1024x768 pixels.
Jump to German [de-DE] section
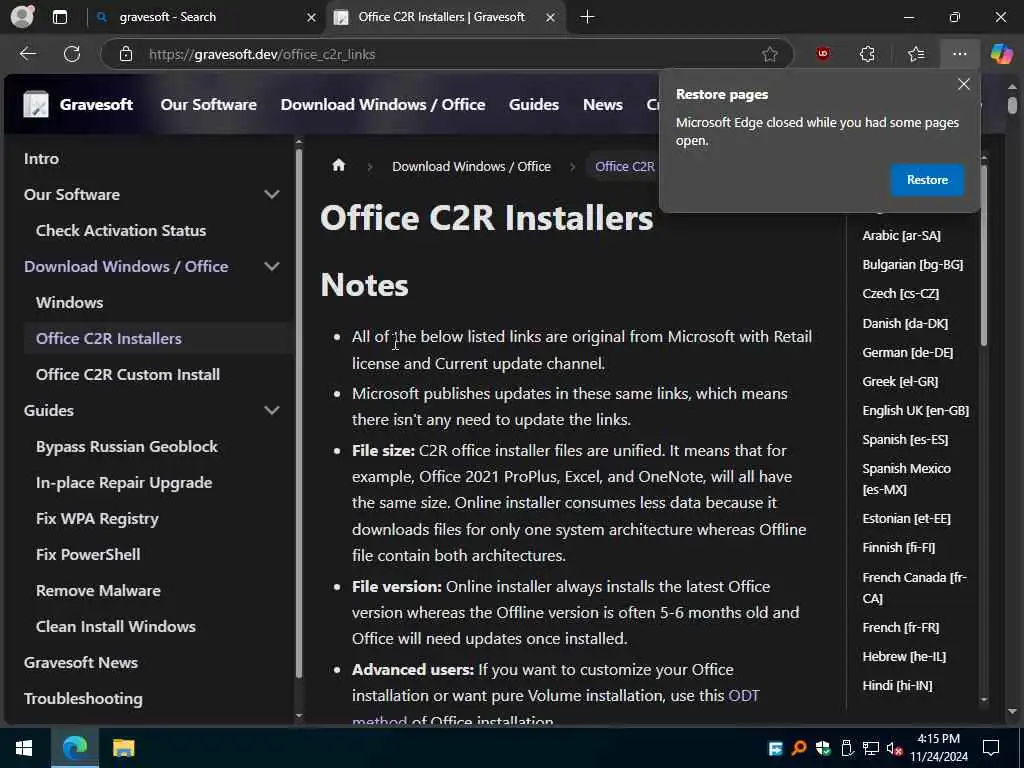coord(907,353)
